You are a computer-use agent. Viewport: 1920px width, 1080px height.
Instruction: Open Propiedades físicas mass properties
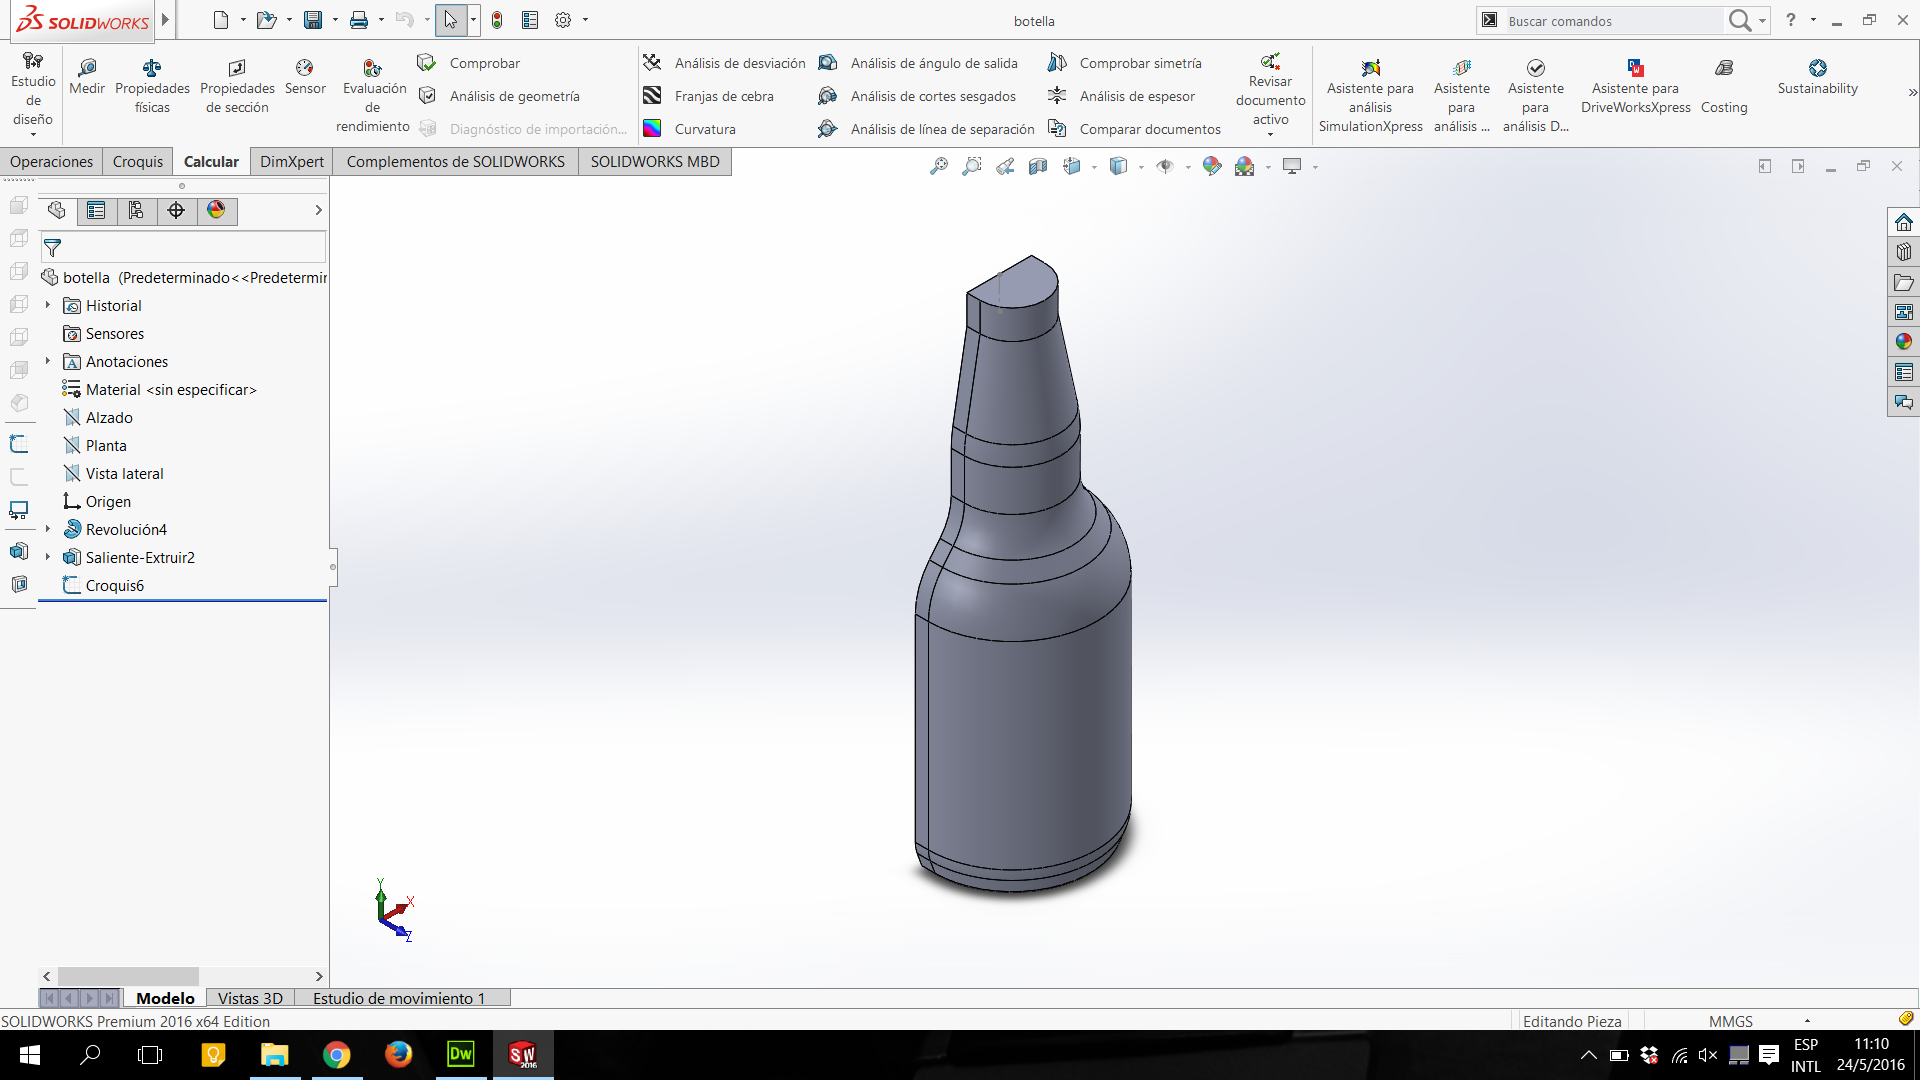152,86
